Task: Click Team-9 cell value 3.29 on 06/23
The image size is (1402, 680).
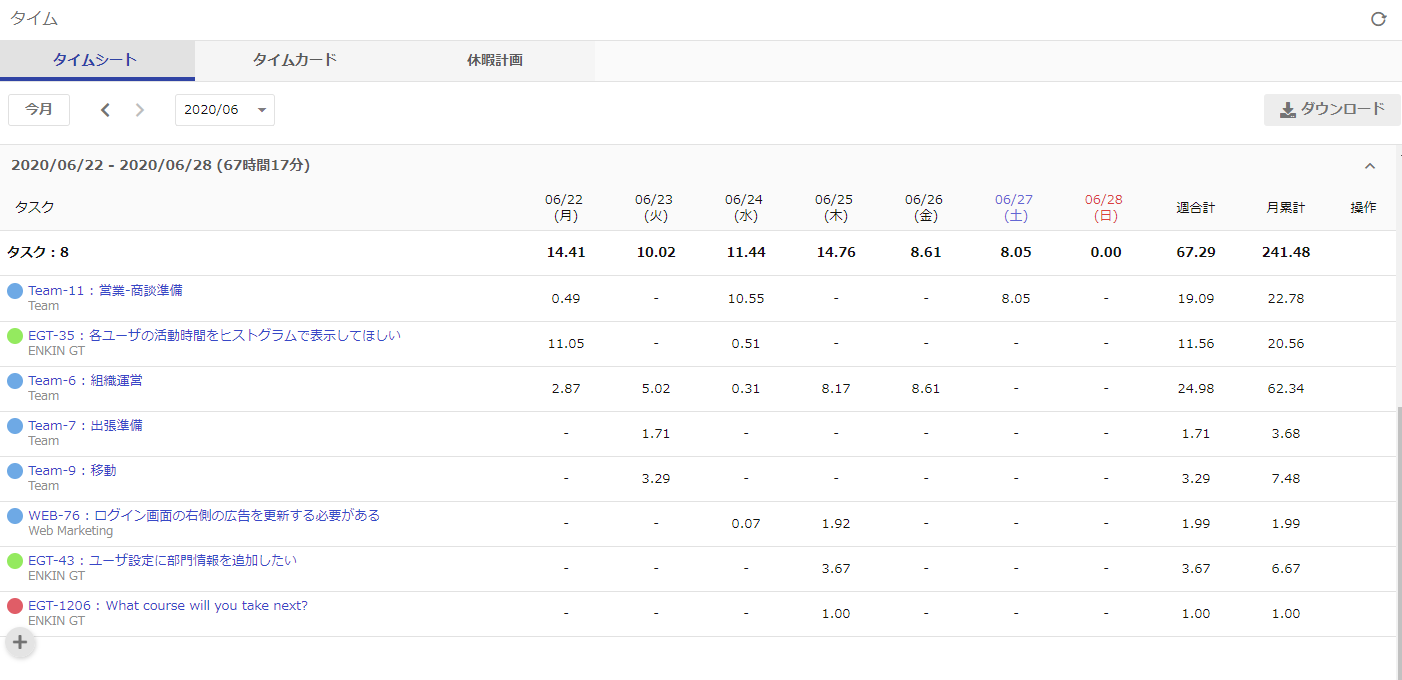Action: pos(656,478)
